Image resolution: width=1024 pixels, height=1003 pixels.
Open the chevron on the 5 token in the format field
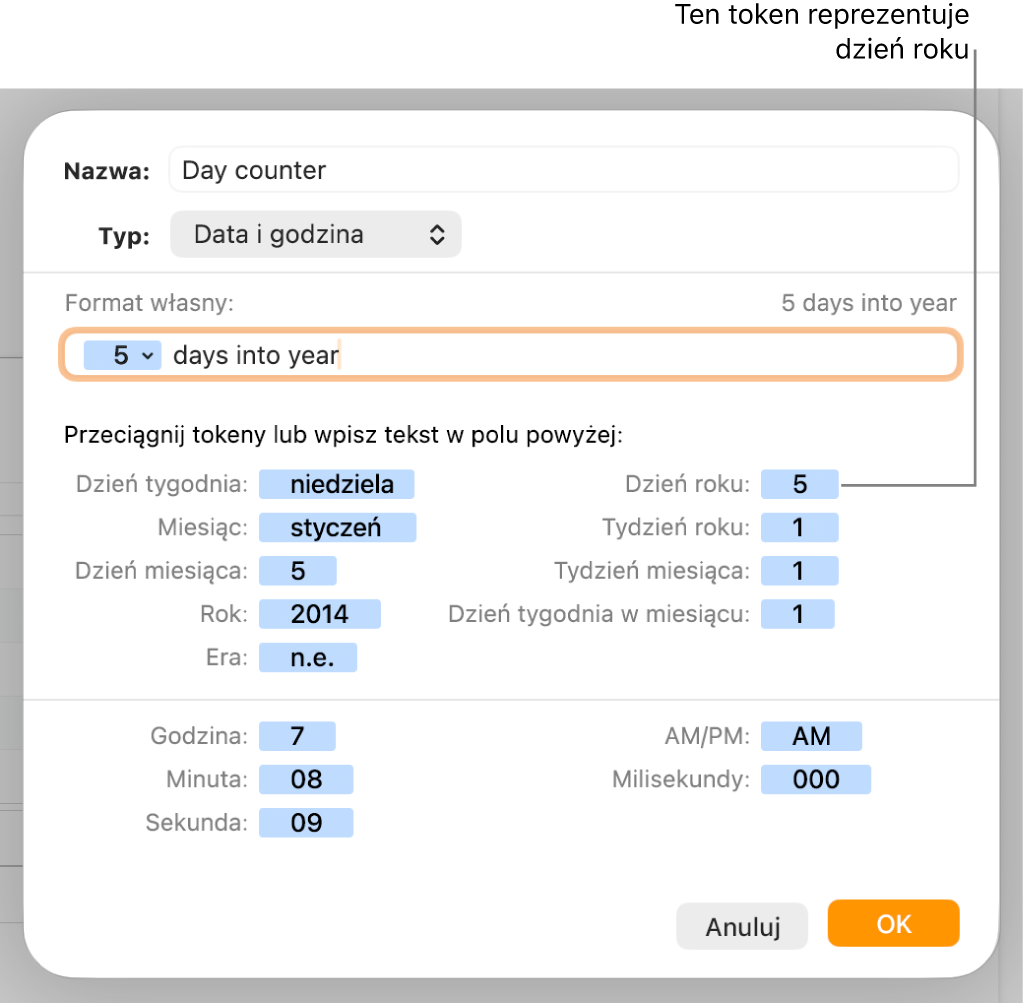pyautogui.click(x=148, y=356)
